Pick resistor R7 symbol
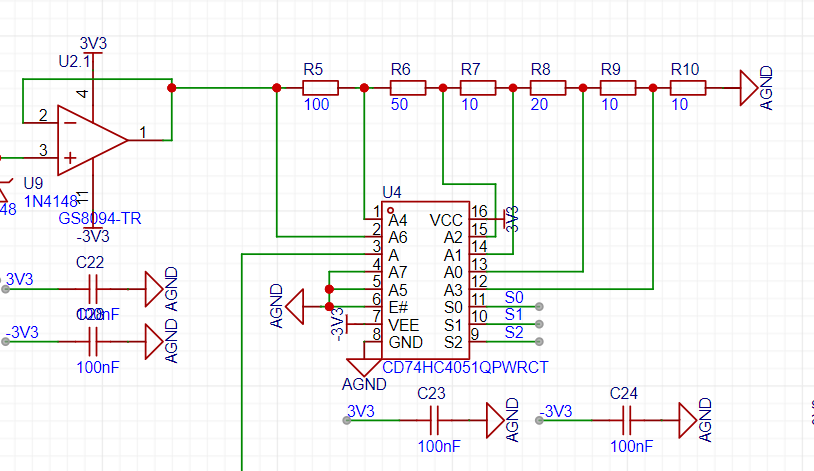The image size is (814, 471). point(477,88)
